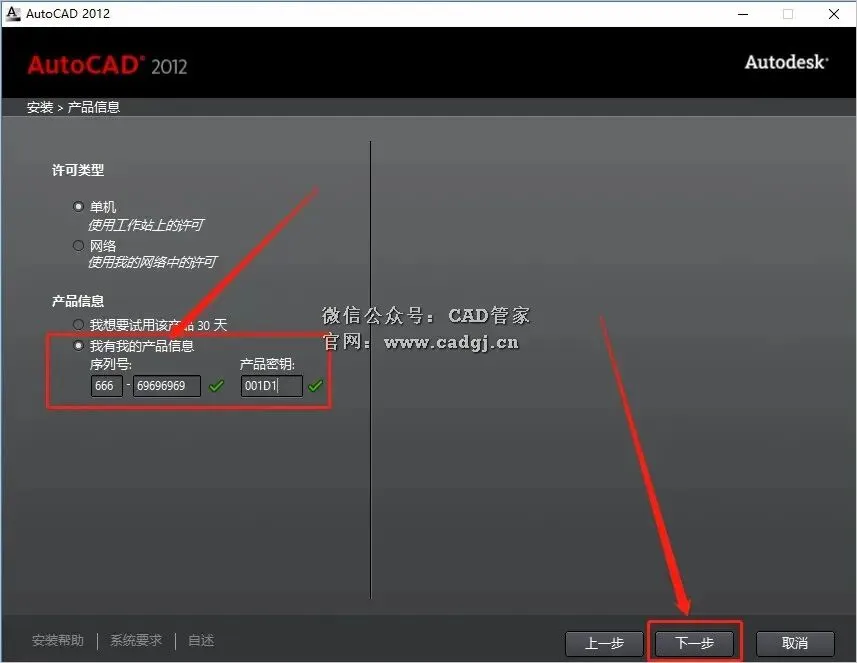Click the product key field containing 001D1

coord(272,386)
